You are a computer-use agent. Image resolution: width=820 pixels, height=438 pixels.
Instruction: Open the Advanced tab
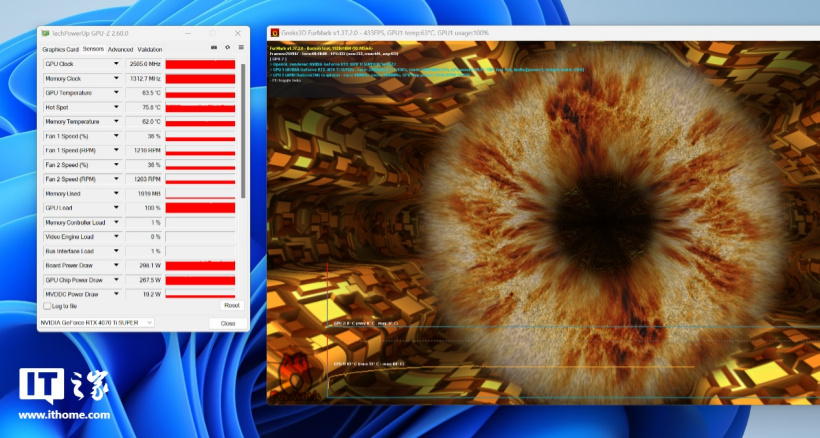coord(120,48)
